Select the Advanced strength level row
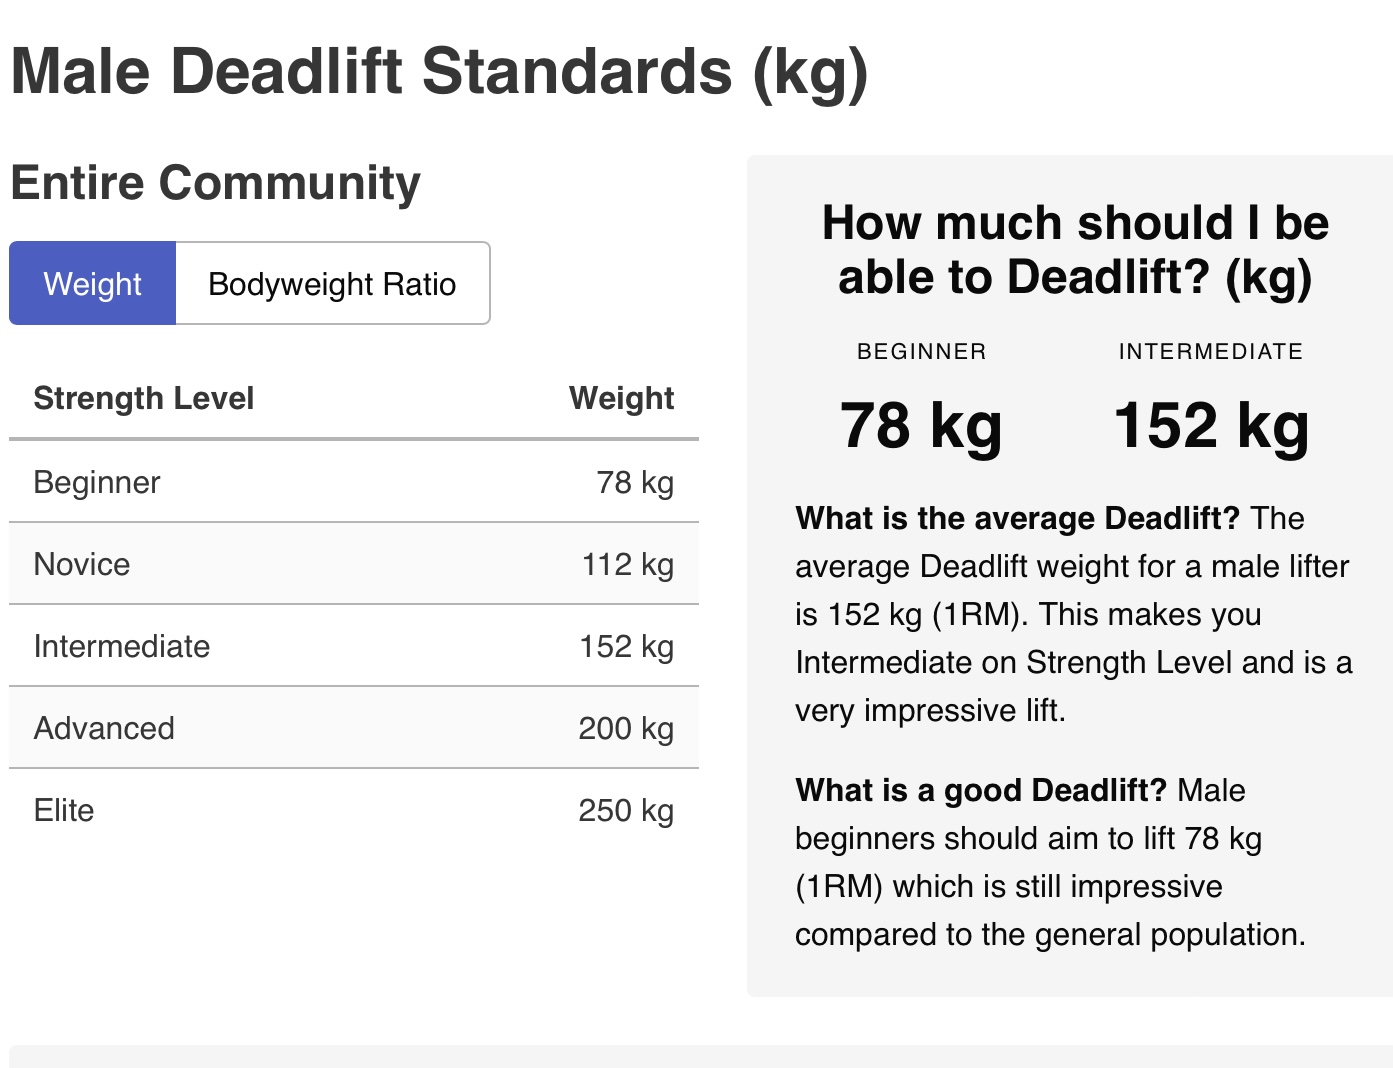This screenshot has width=1393, height=1068. [x=354, y=728]
